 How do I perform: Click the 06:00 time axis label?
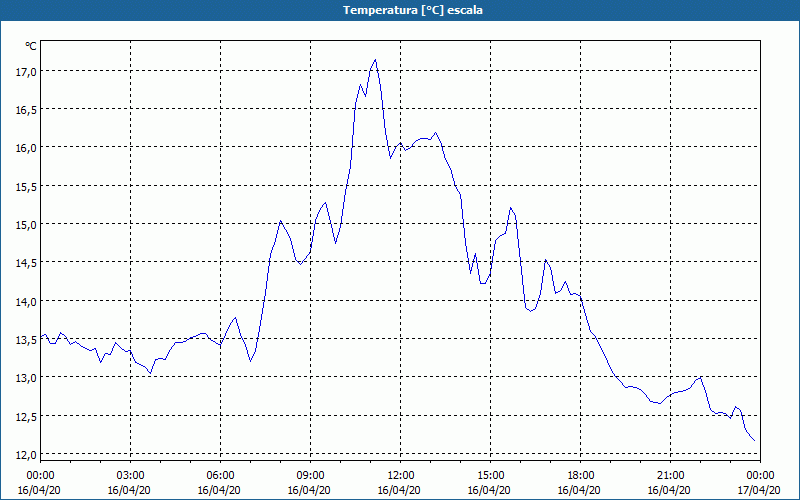pyautogui.click(x=220, y=476)
